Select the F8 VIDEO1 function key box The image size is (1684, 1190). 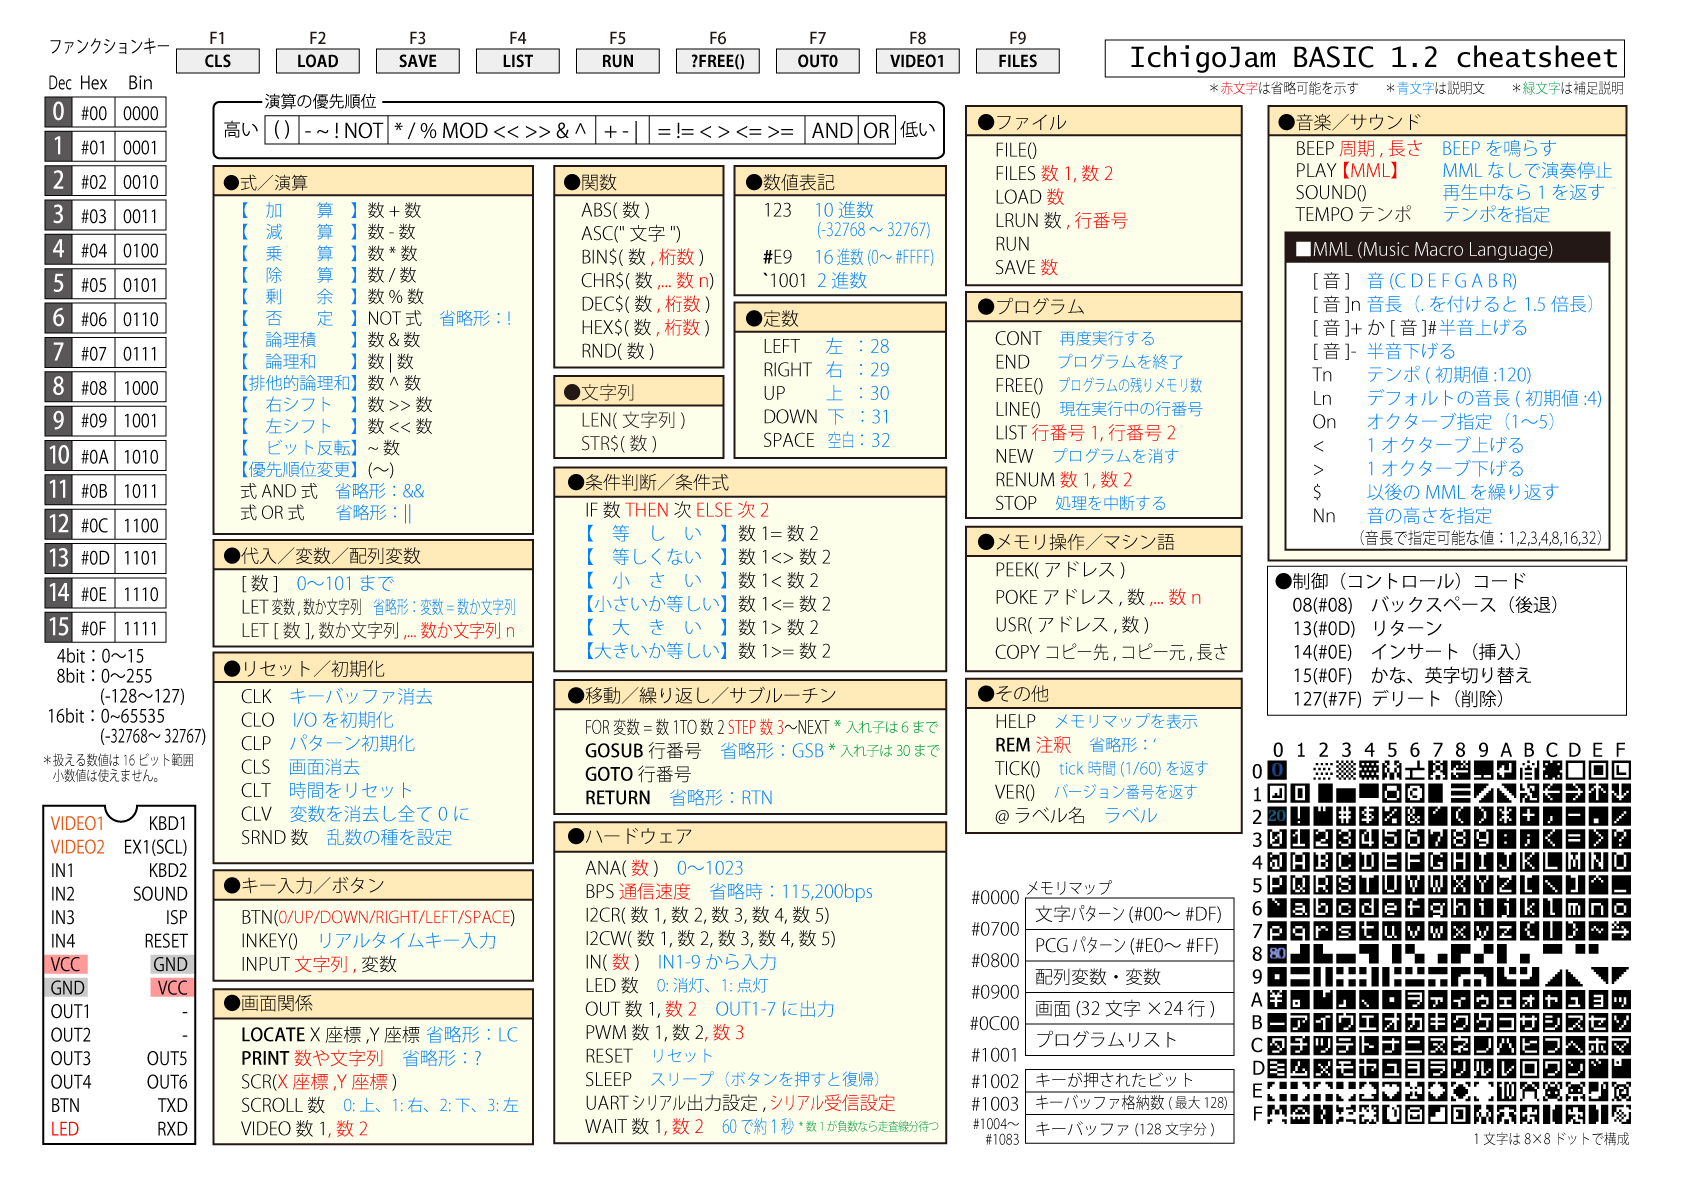[x=917, y=61]
